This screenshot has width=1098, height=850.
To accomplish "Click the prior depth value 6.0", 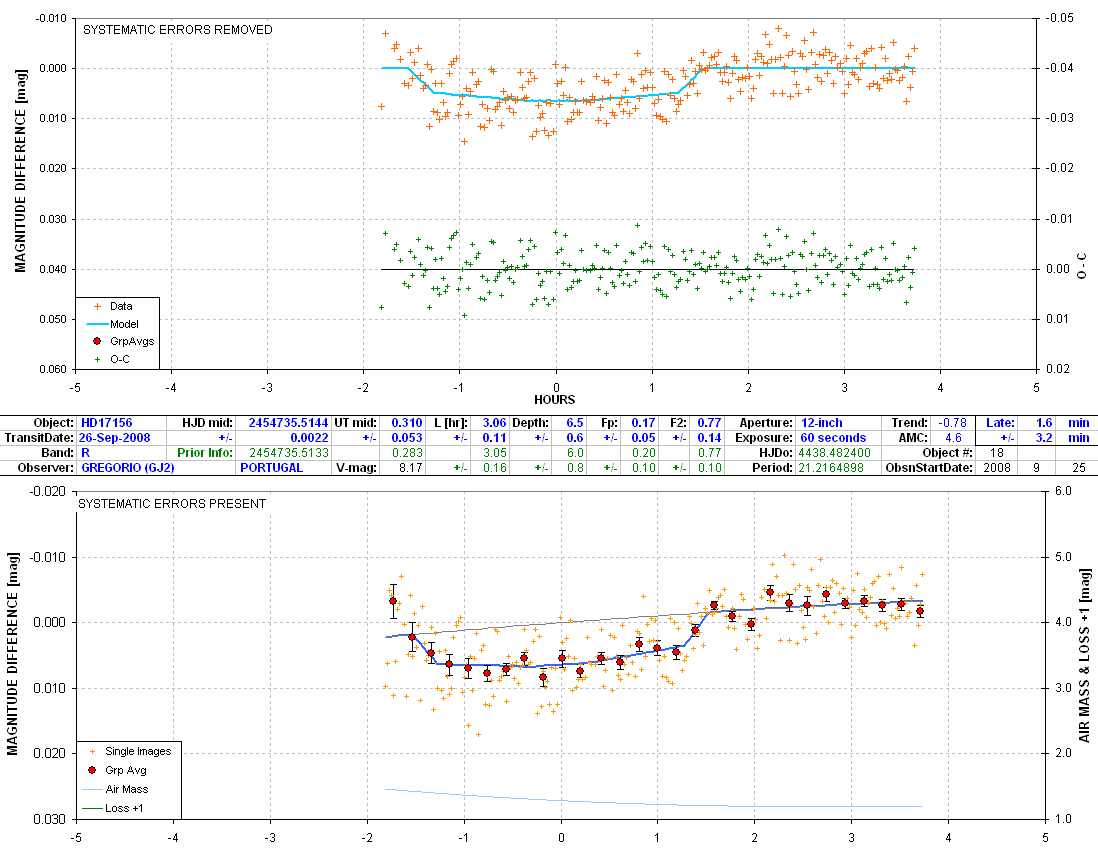I will 575,453.
